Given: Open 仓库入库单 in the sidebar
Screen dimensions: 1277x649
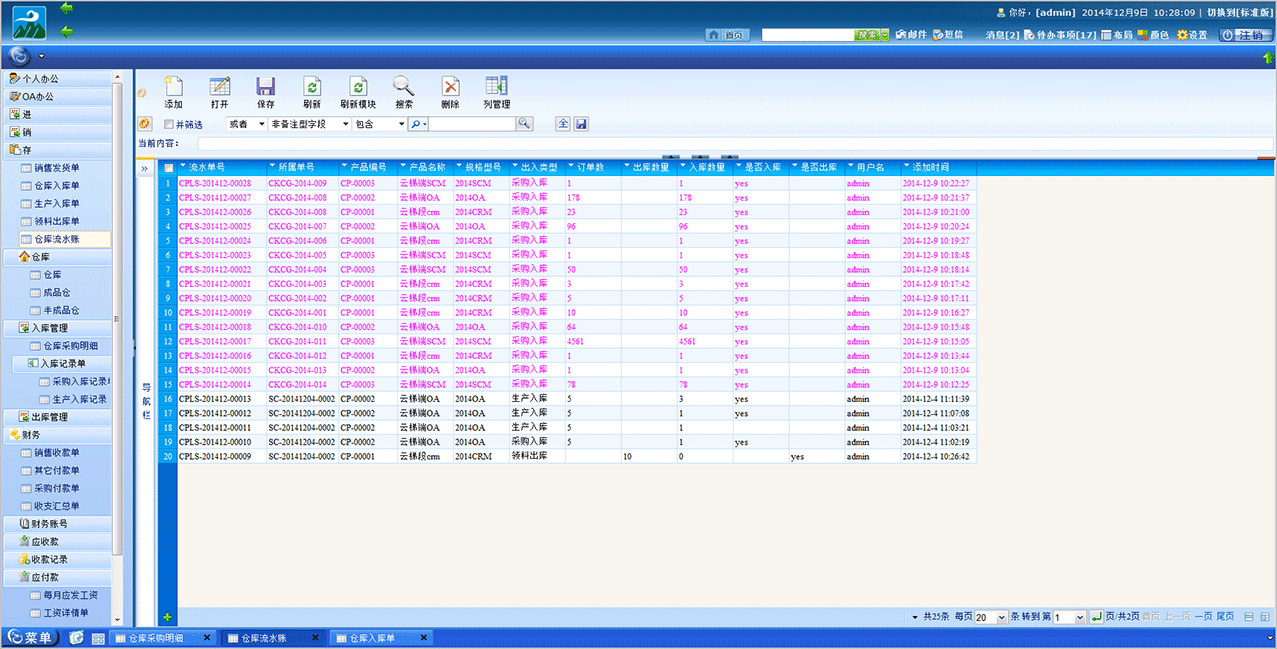Looking at the screenshot, I should (57, 186).
